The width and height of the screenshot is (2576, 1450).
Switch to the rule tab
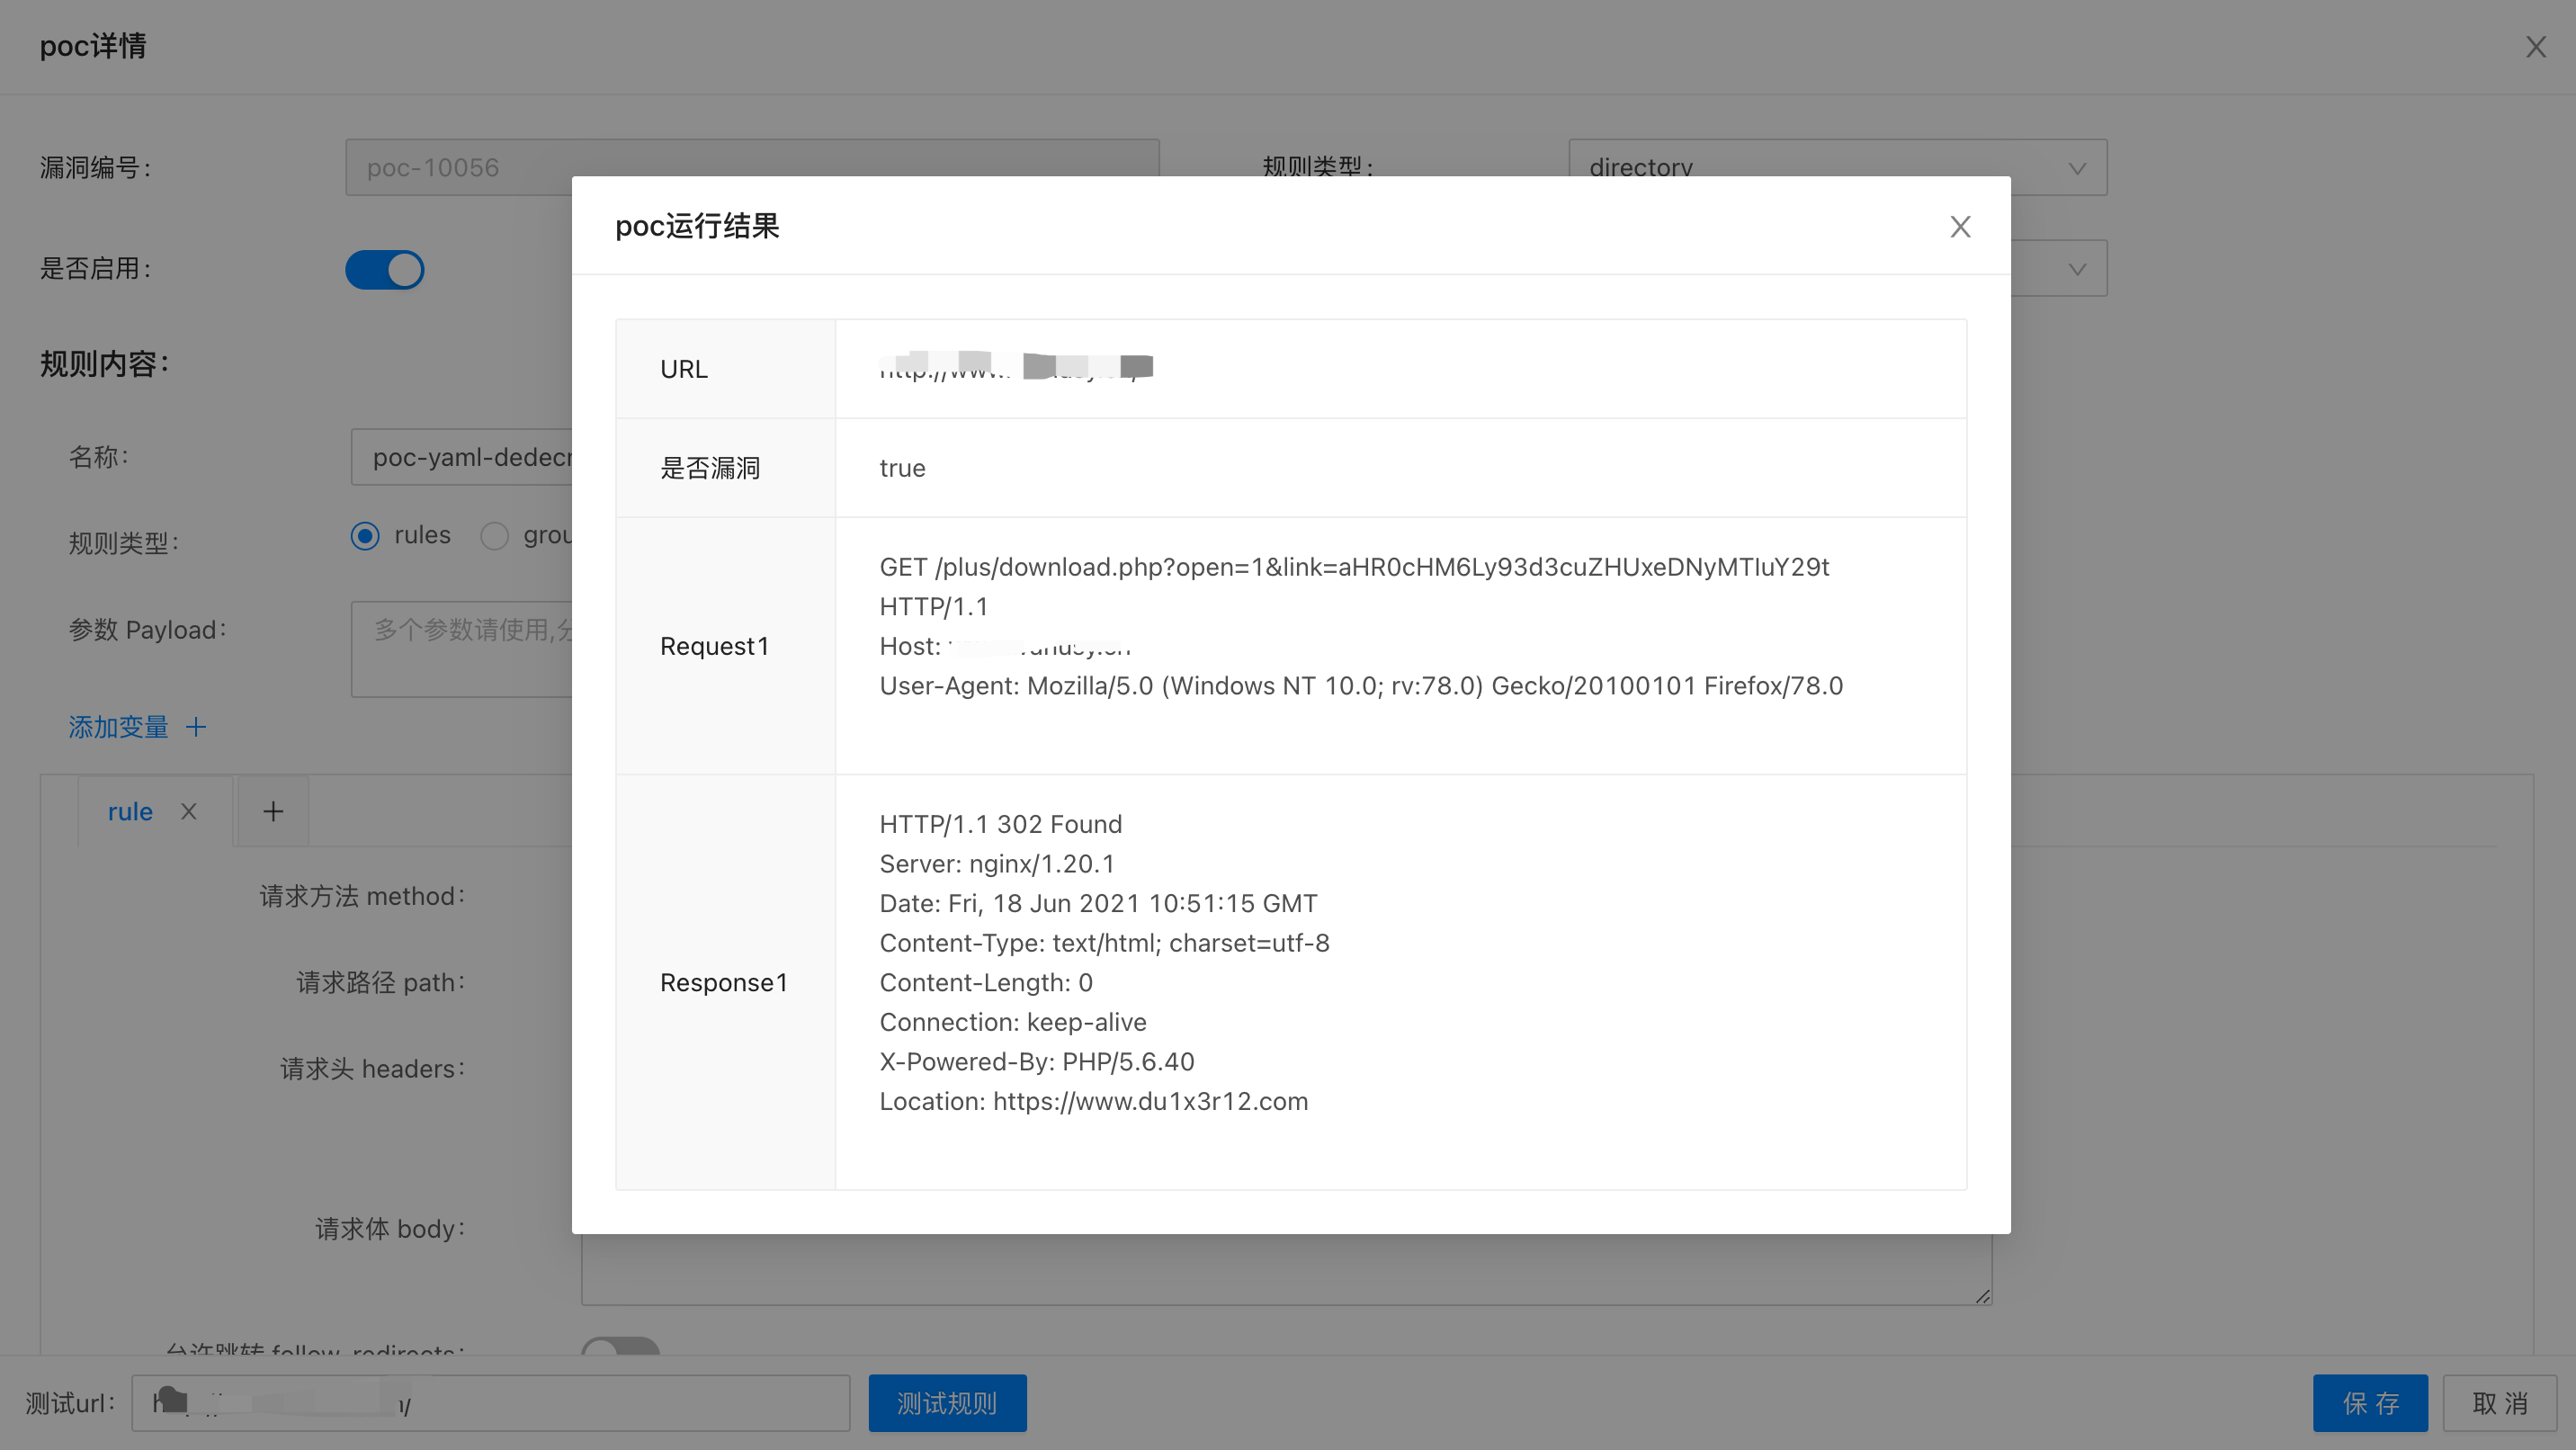tap(130, 811)
